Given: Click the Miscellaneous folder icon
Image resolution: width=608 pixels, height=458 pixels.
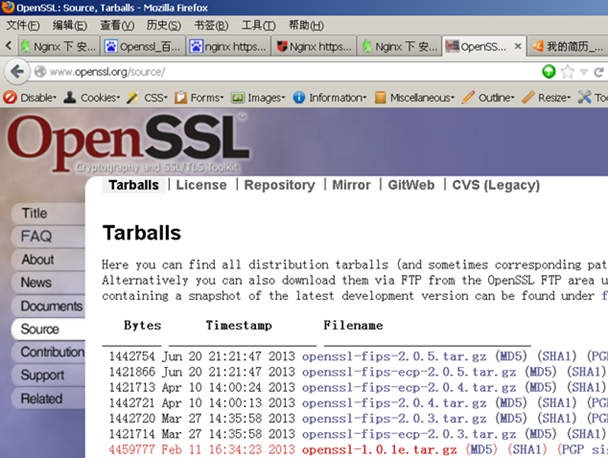Looking at the screenshot, I should 380,98.
